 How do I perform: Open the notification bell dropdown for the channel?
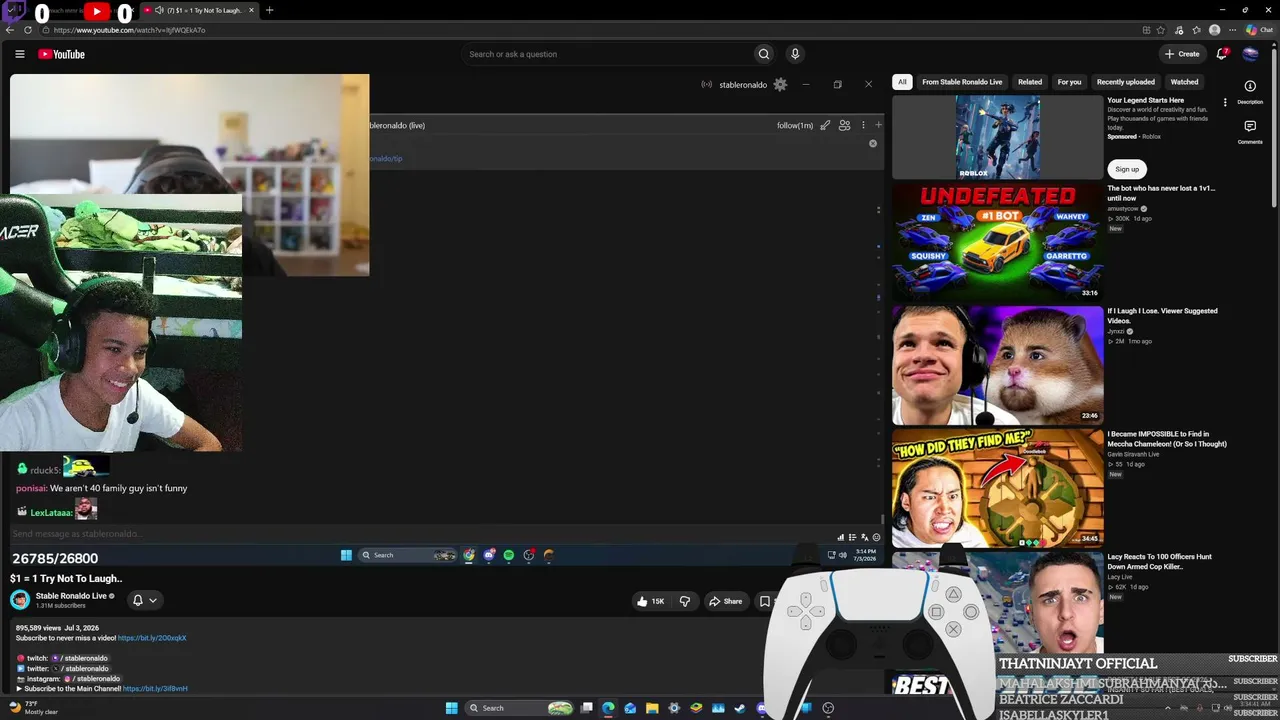144,600
